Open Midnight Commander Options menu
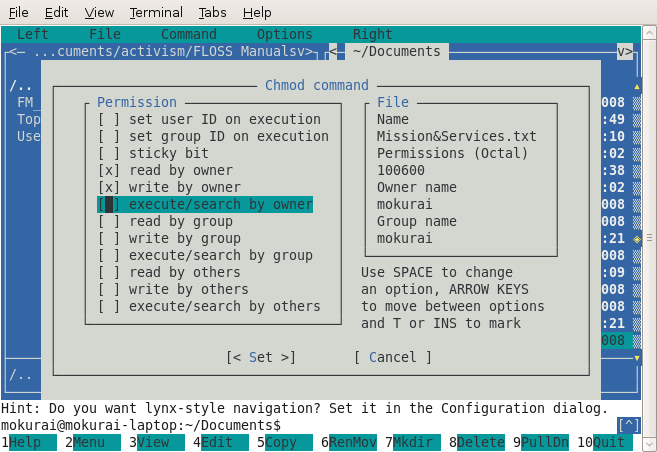Screen dimensions: 657x452 pos(285,34)
